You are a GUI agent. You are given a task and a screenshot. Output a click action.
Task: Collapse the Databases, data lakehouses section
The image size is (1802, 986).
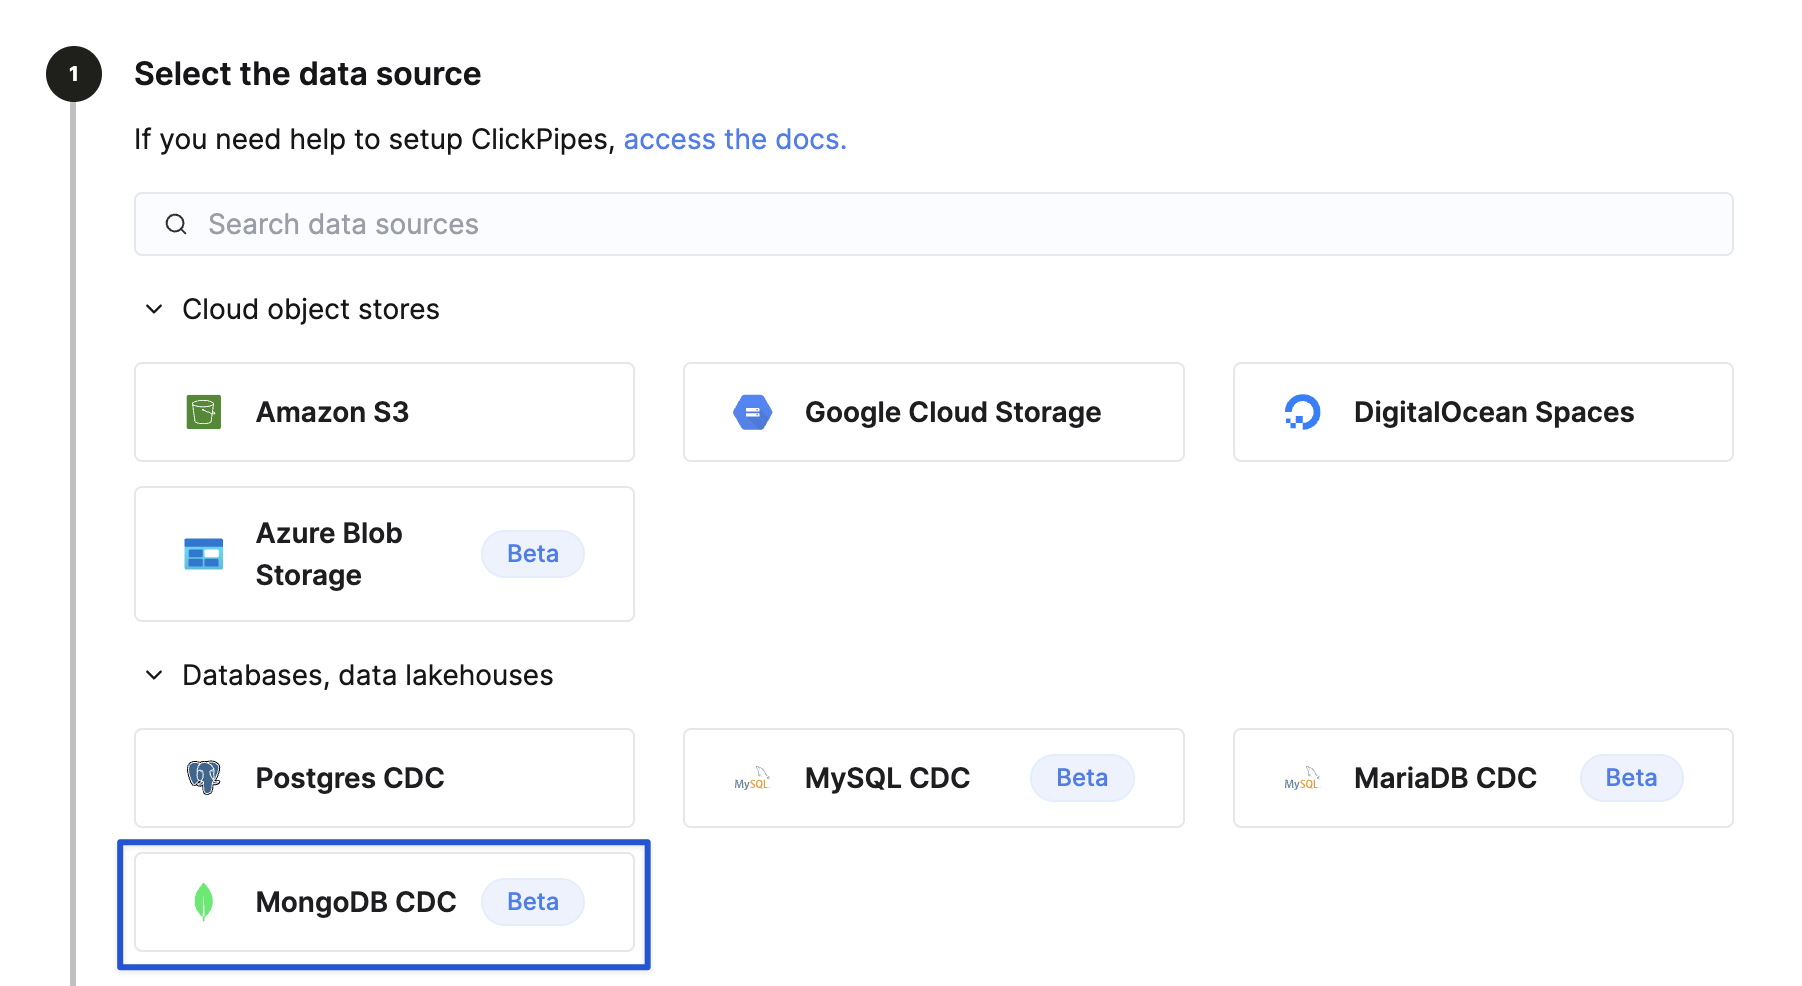(x=154, y=675)
